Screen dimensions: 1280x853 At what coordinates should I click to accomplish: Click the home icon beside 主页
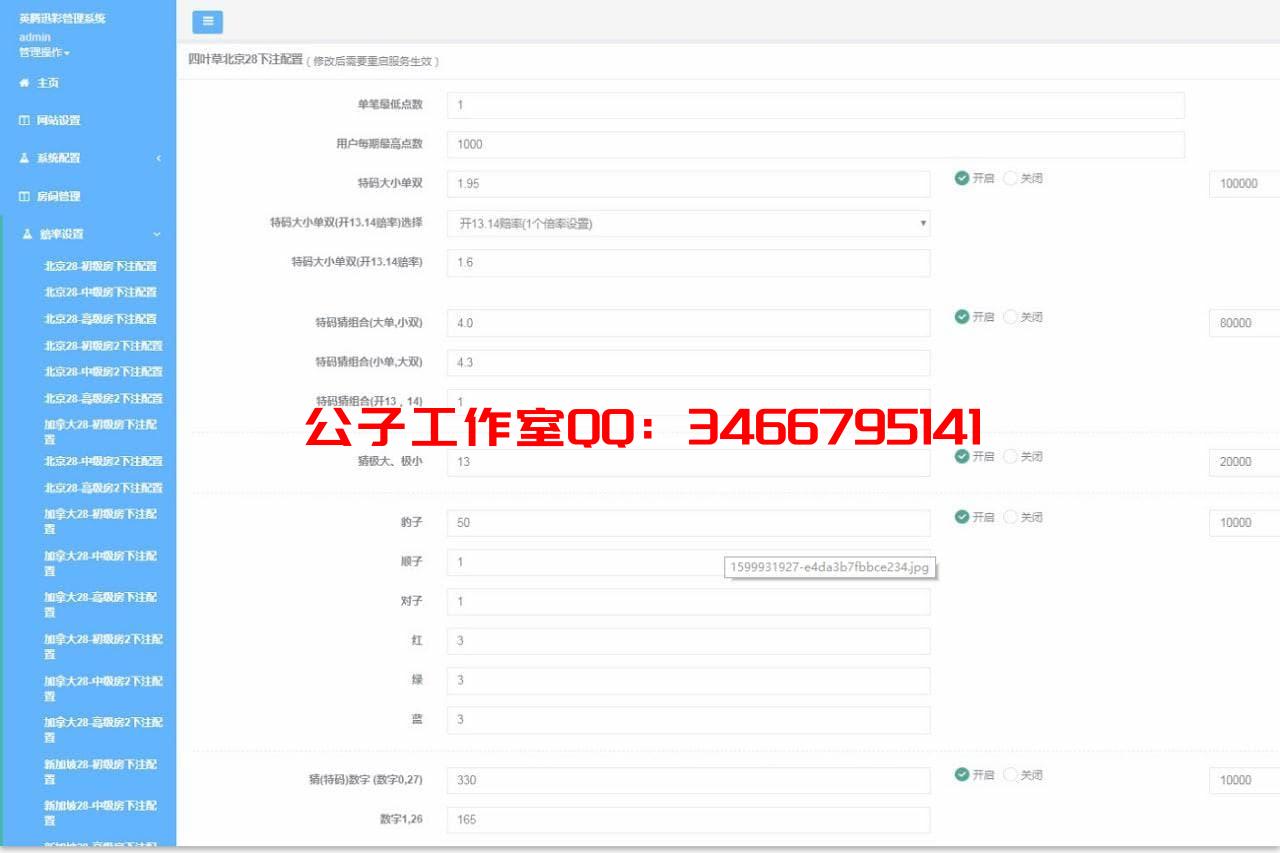24,83
